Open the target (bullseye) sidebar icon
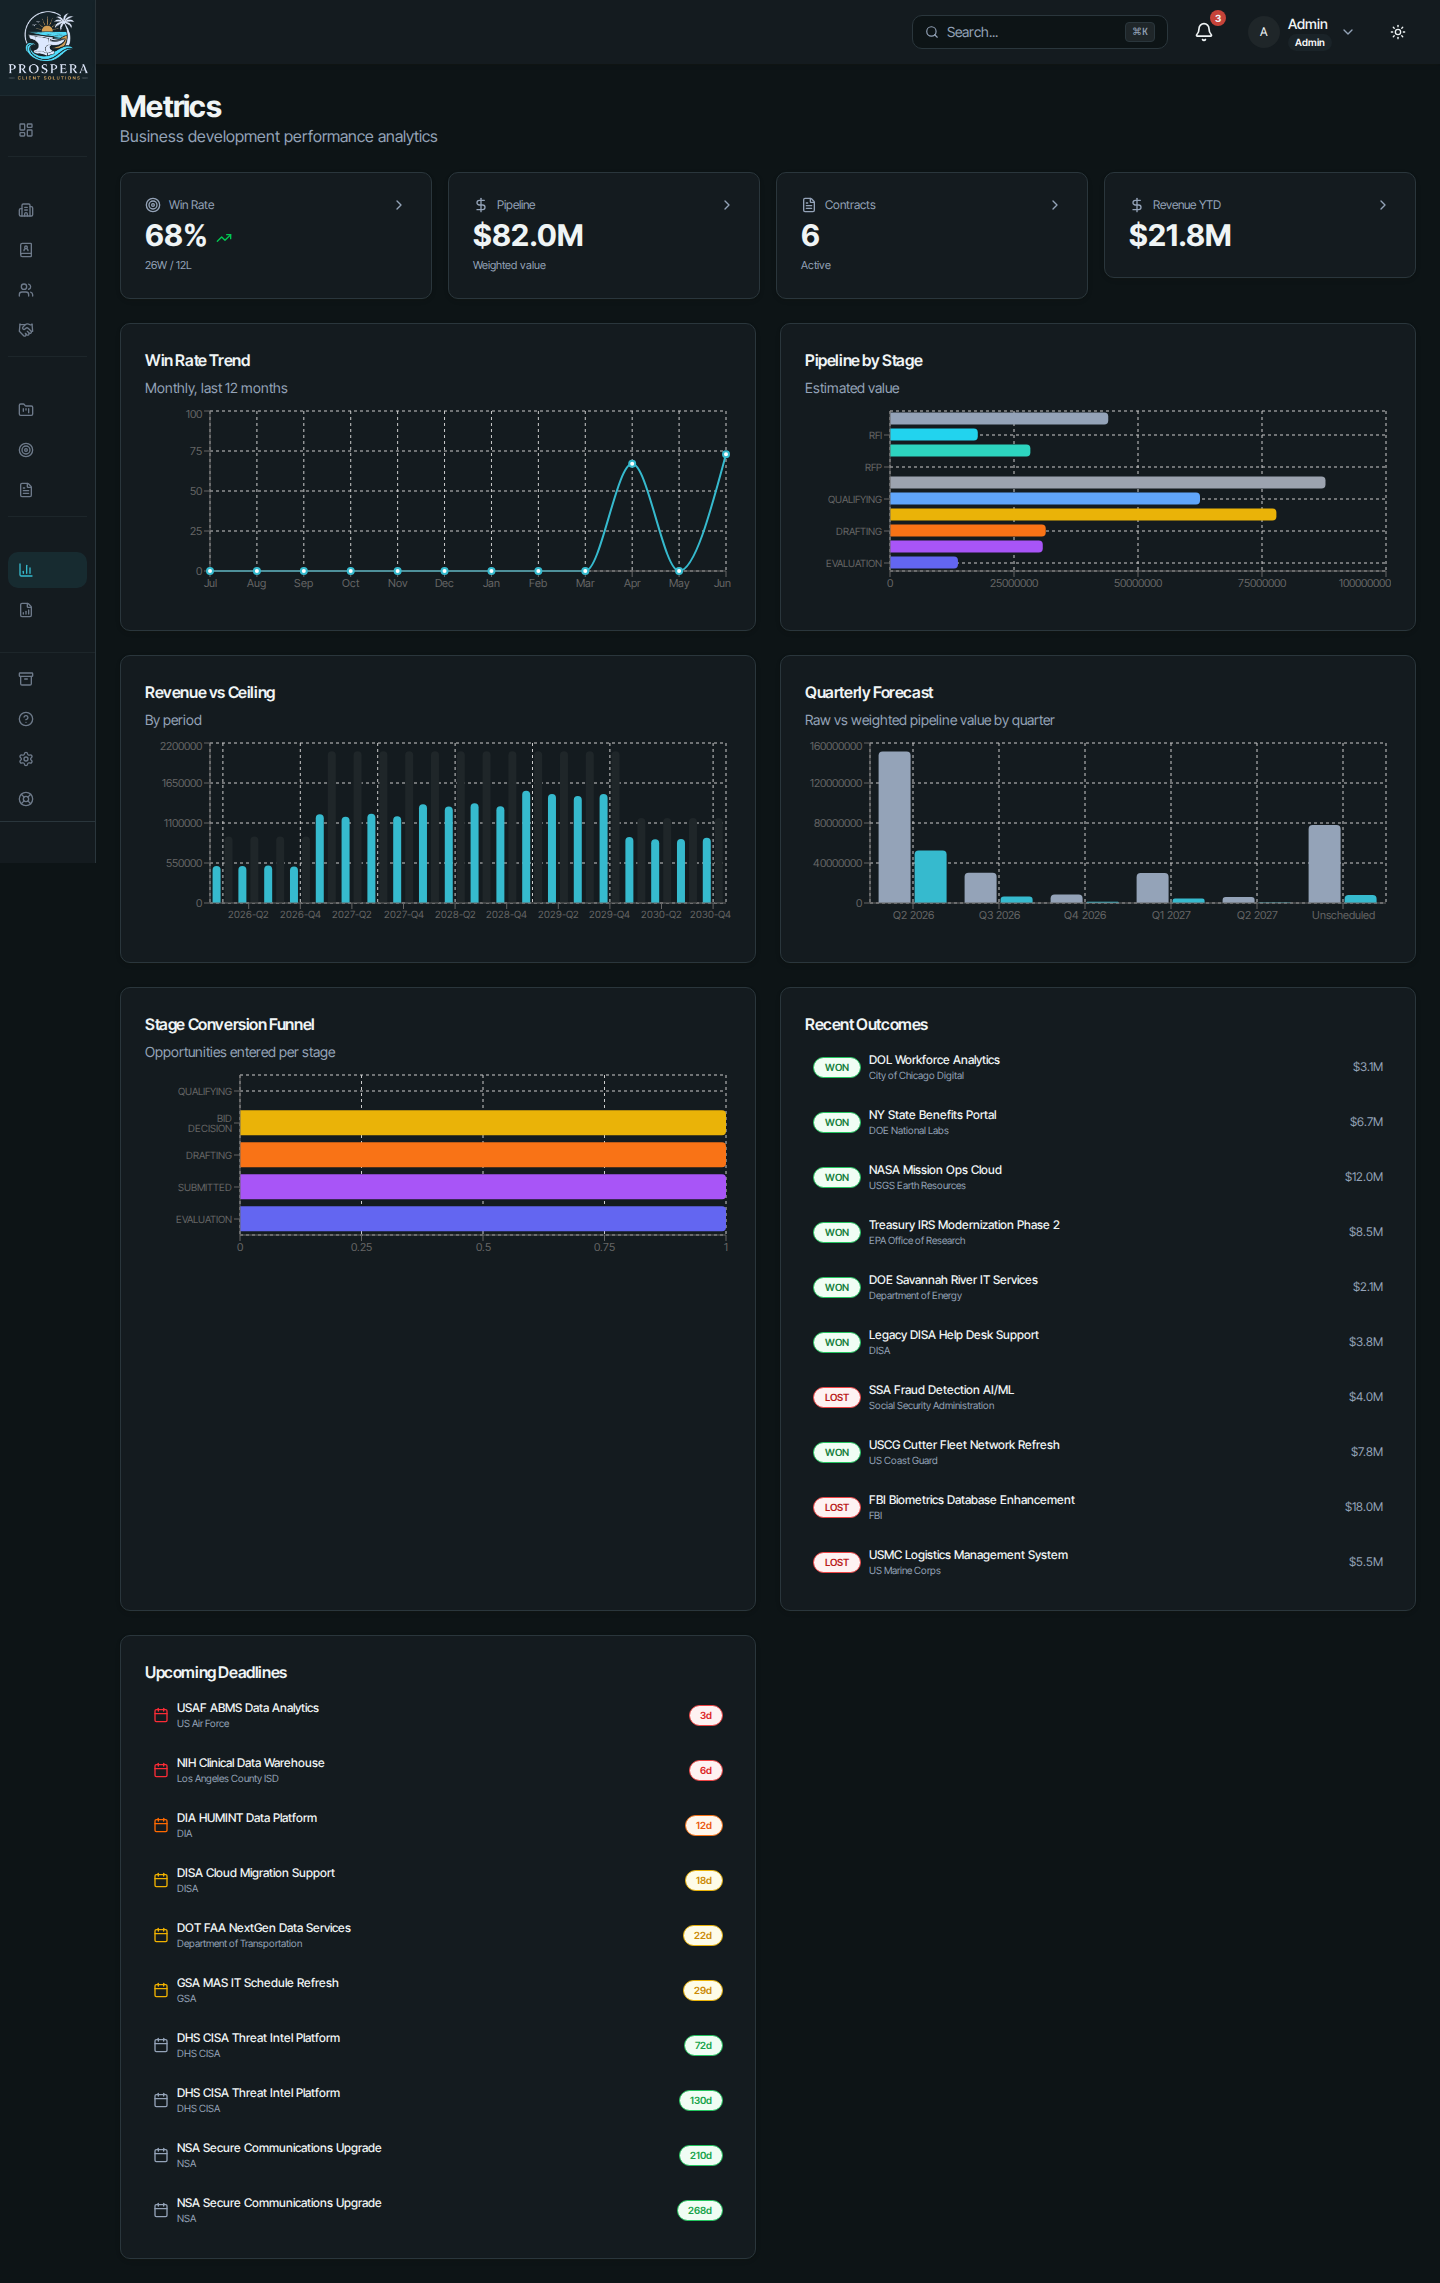Image resolution: width=1440 pixels, height=2283 pixels. [26, 450]
